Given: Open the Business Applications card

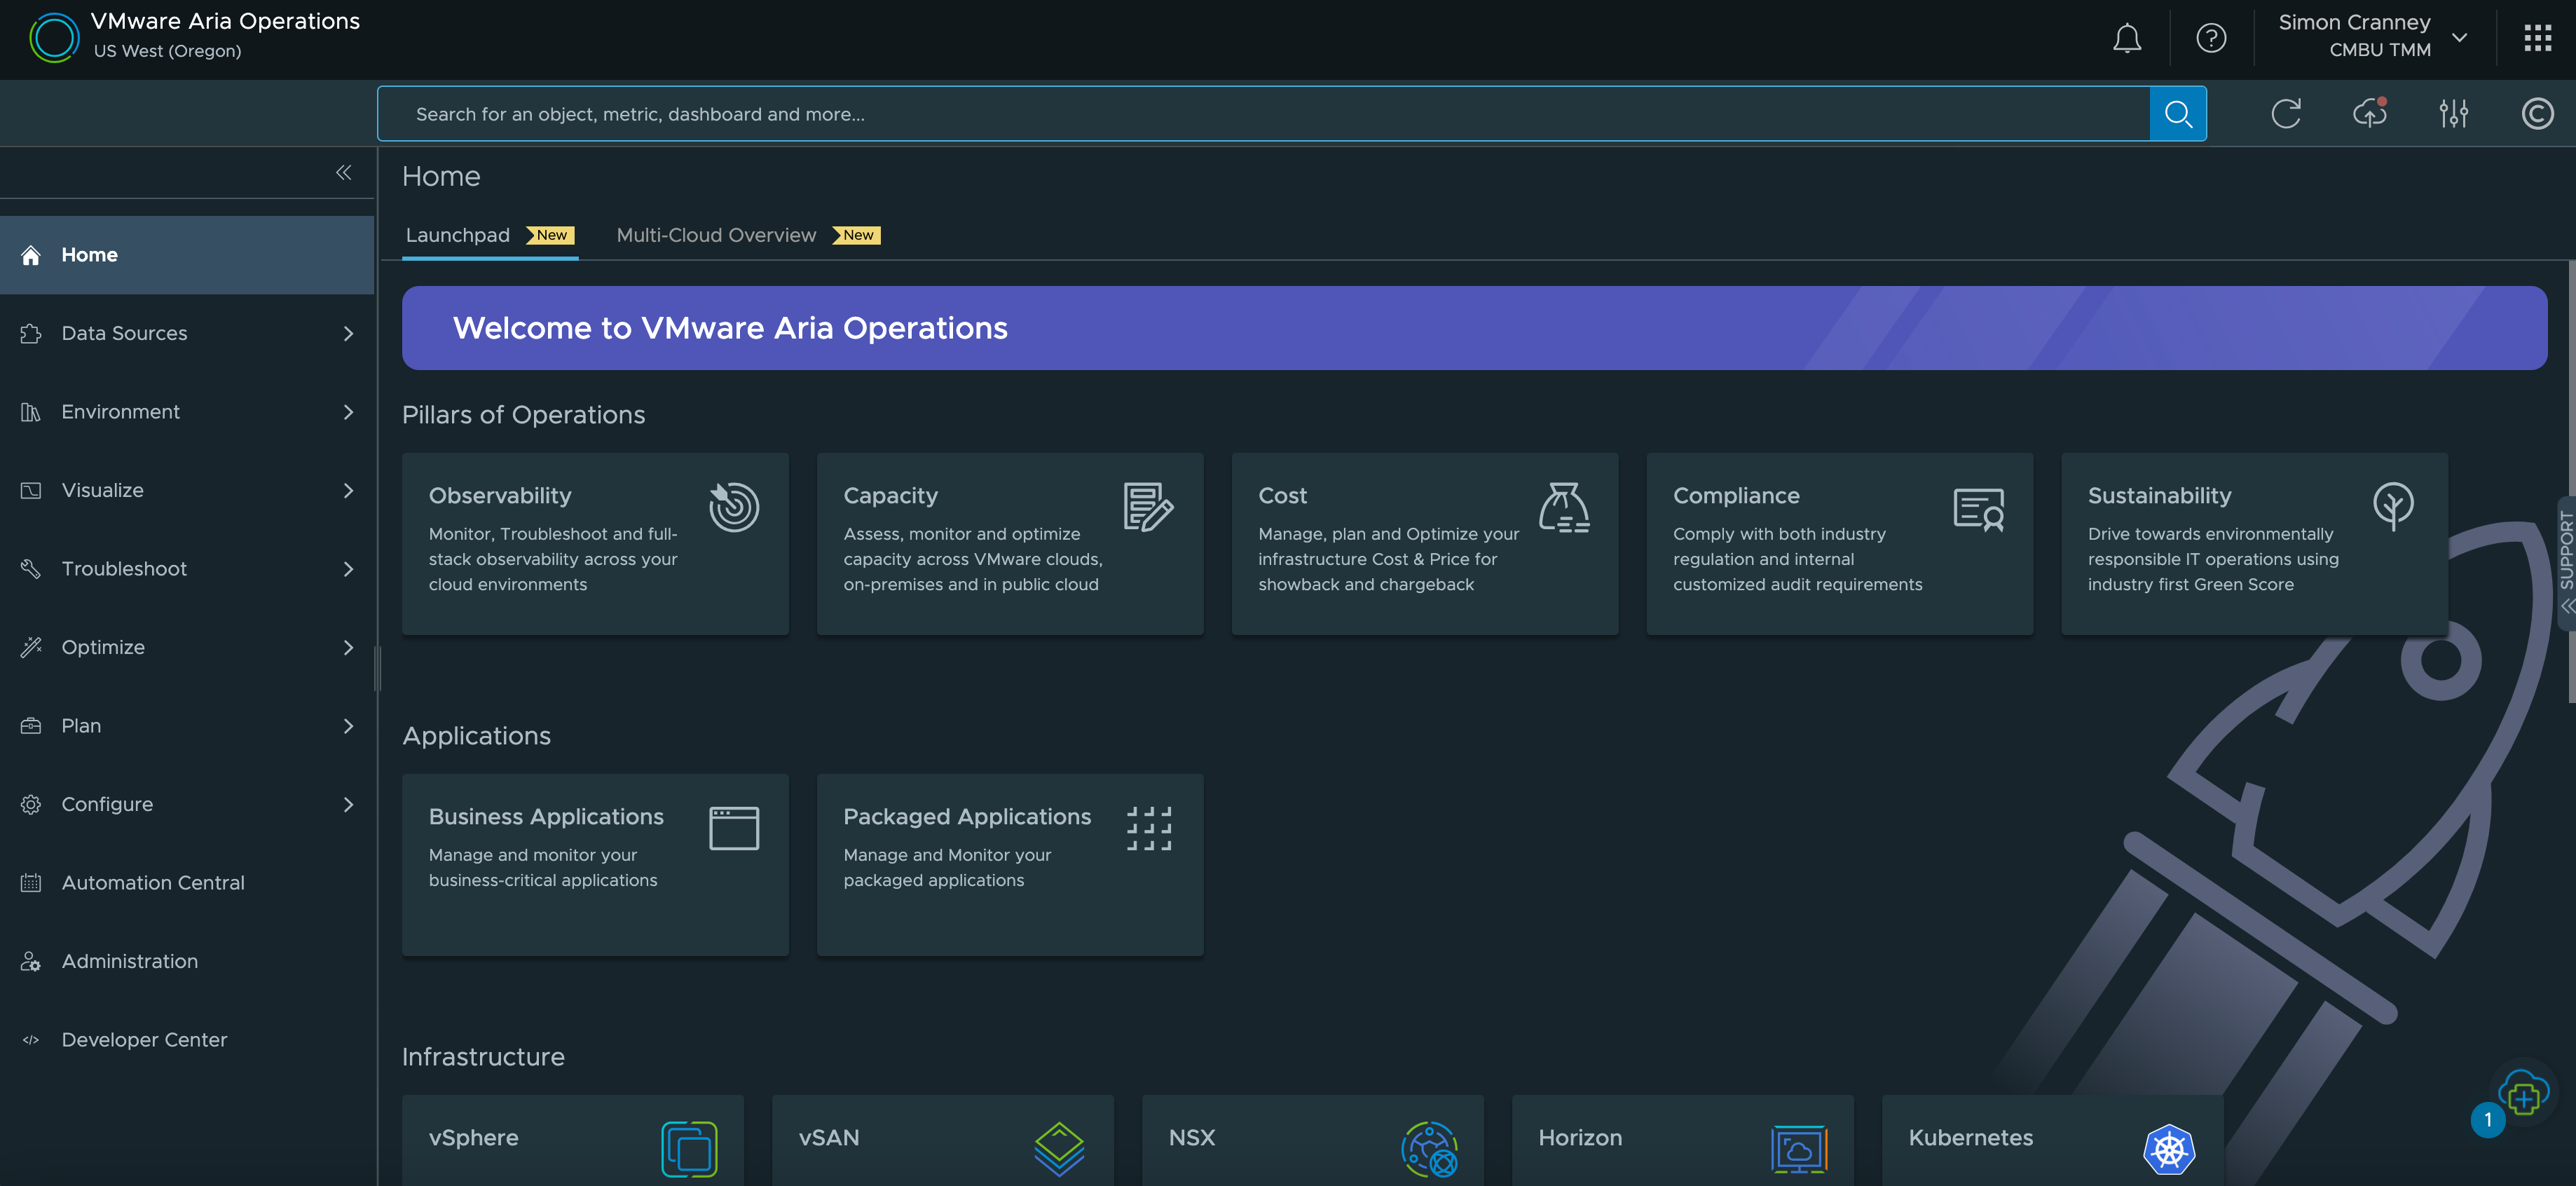Looking at the screenshot, I should click(x=595, y=865).
